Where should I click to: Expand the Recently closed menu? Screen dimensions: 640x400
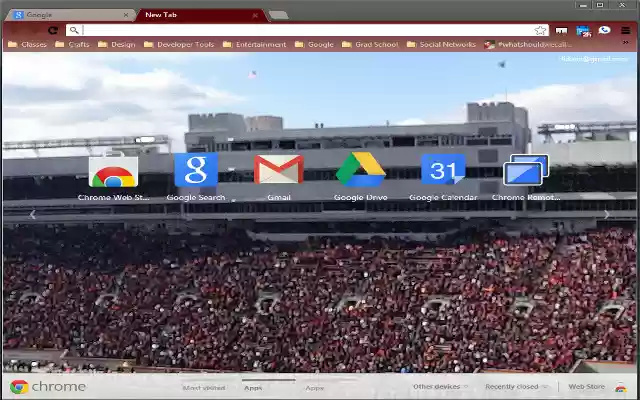(516, 387)
